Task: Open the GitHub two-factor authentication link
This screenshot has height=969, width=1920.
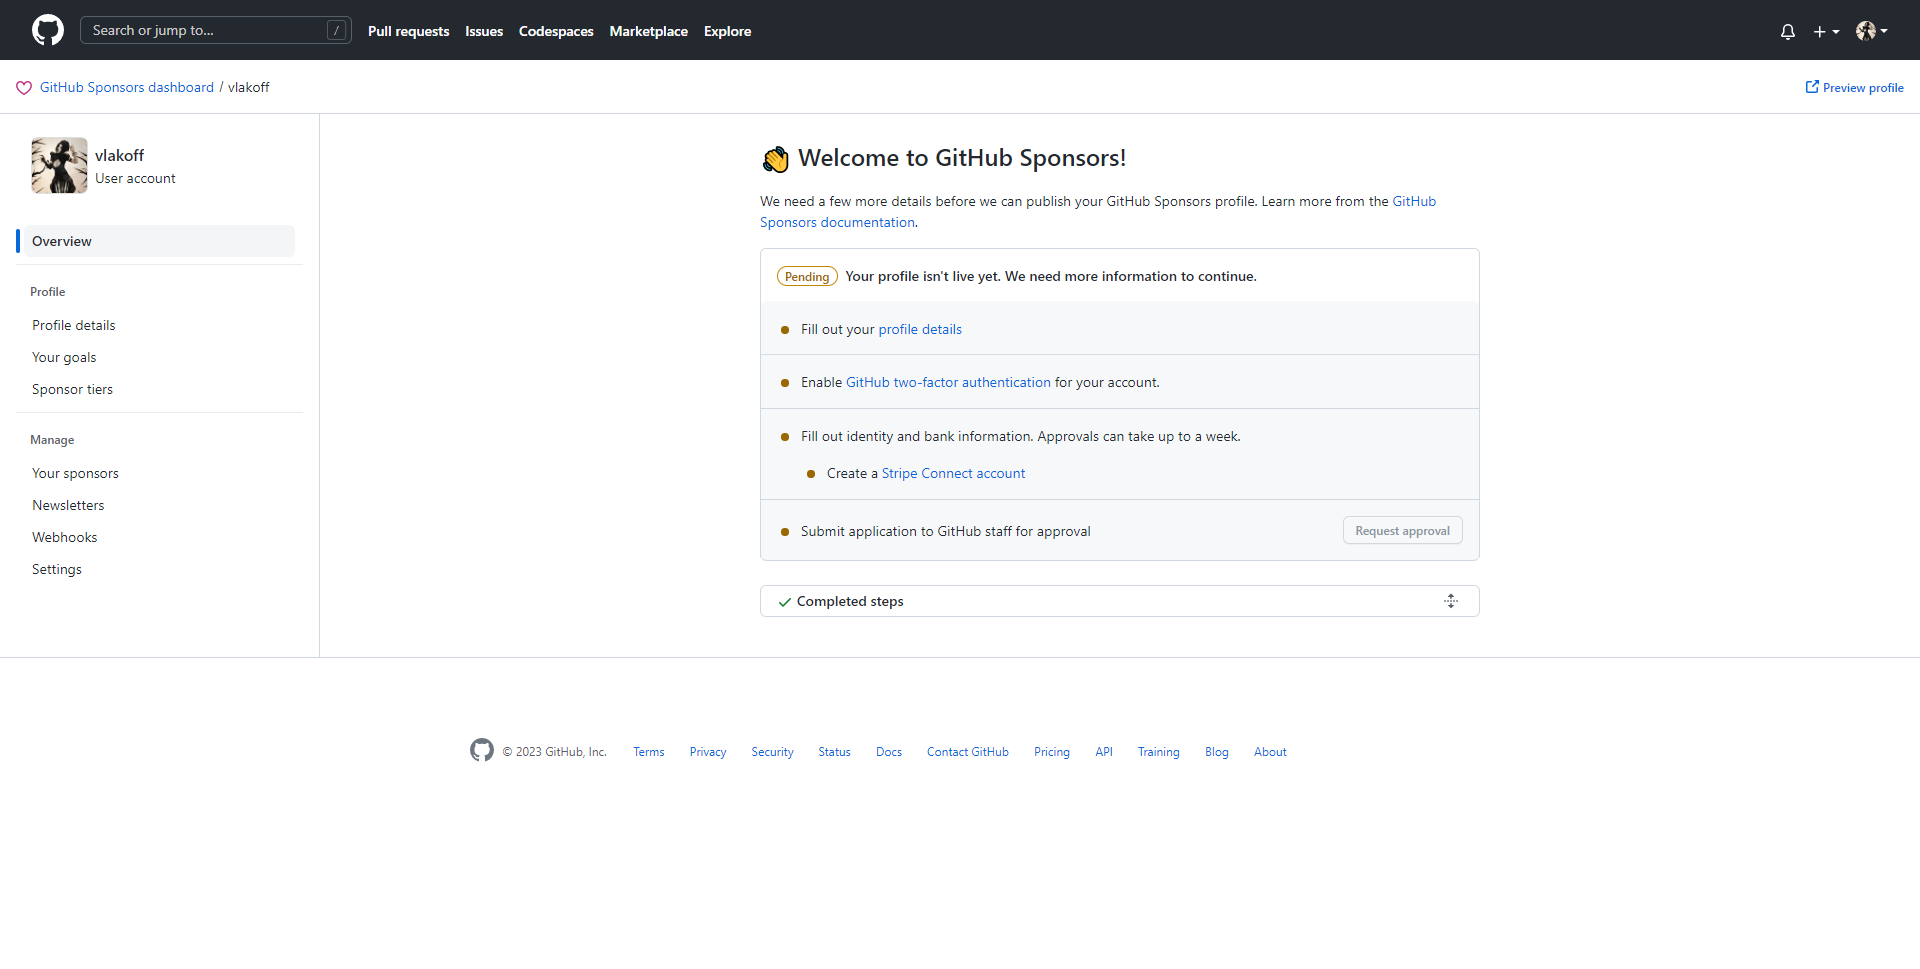Action: coord(948,381)
